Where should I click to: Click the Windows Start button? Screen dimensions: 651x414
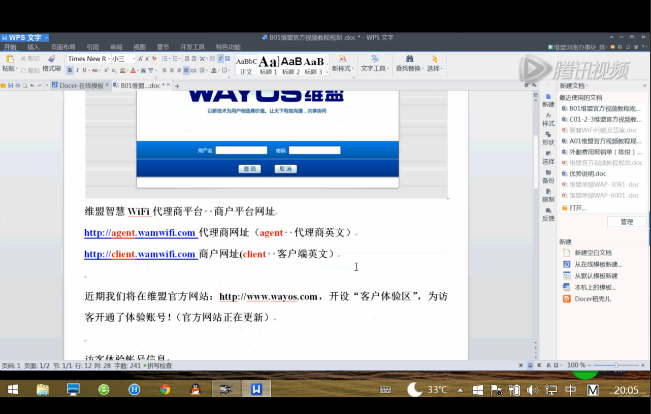pyautogui.click(x=13, y=389)
